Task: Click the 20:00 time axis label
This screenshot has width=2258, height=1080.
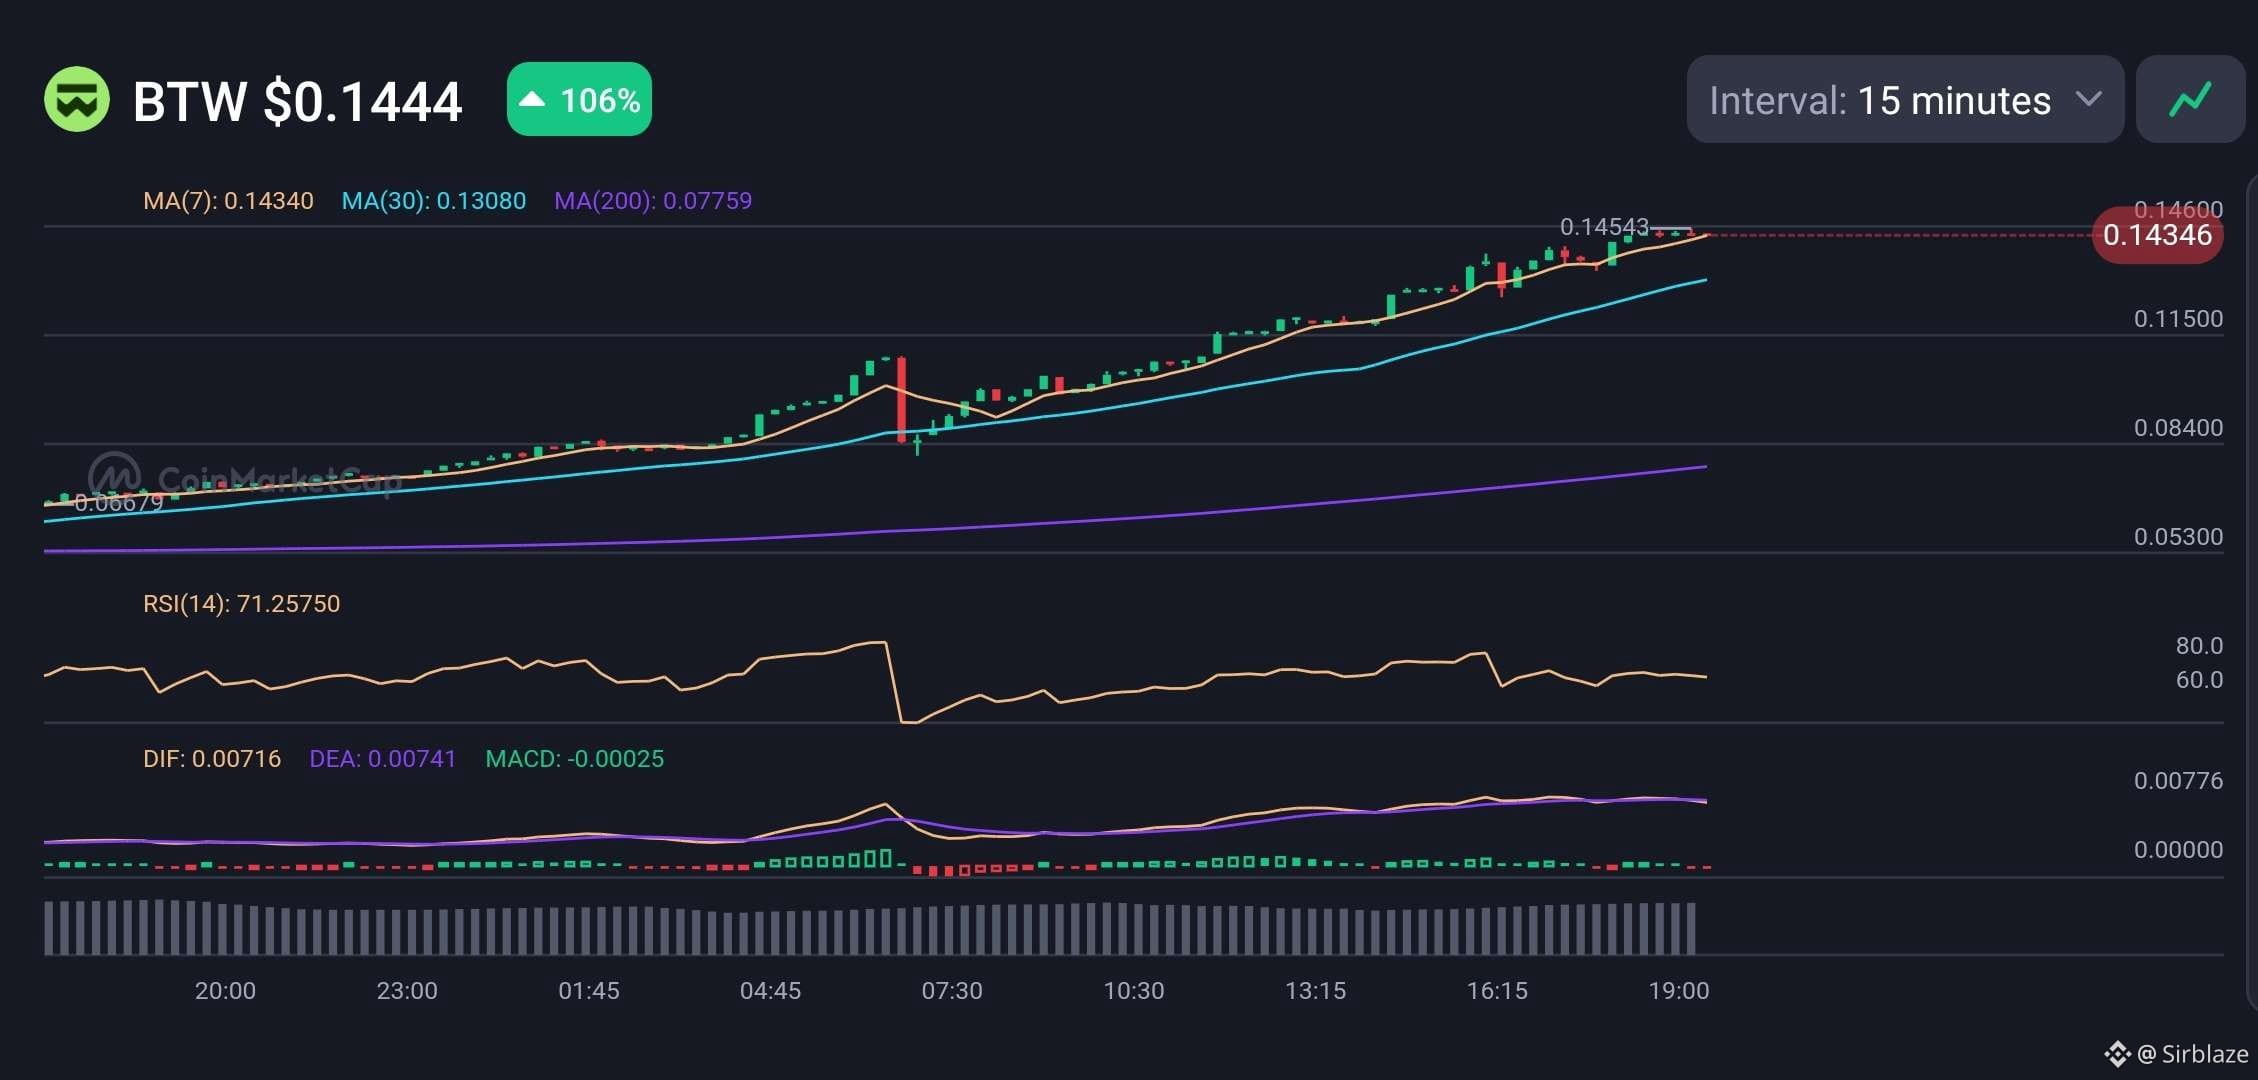Action: pyautogui.click(x=225, y=991)
